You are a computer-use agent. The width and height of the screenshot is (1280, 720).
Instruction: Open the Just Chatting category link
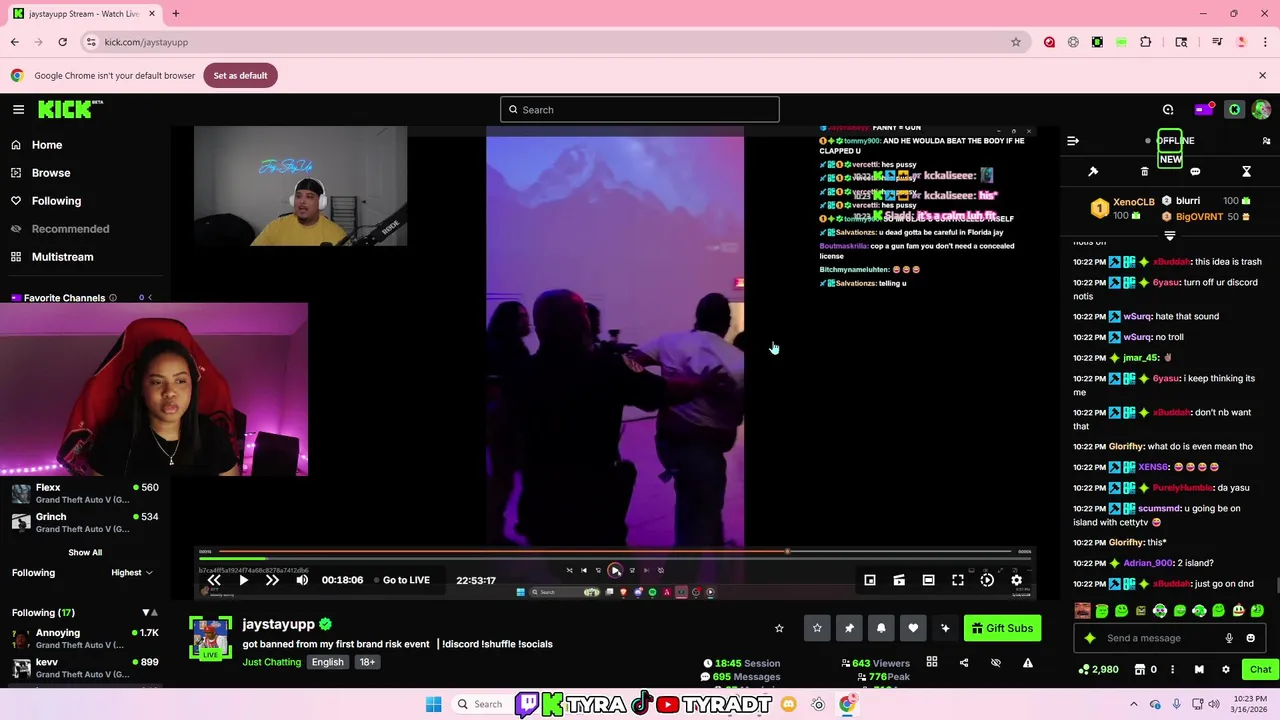click(x=271, y=662)
